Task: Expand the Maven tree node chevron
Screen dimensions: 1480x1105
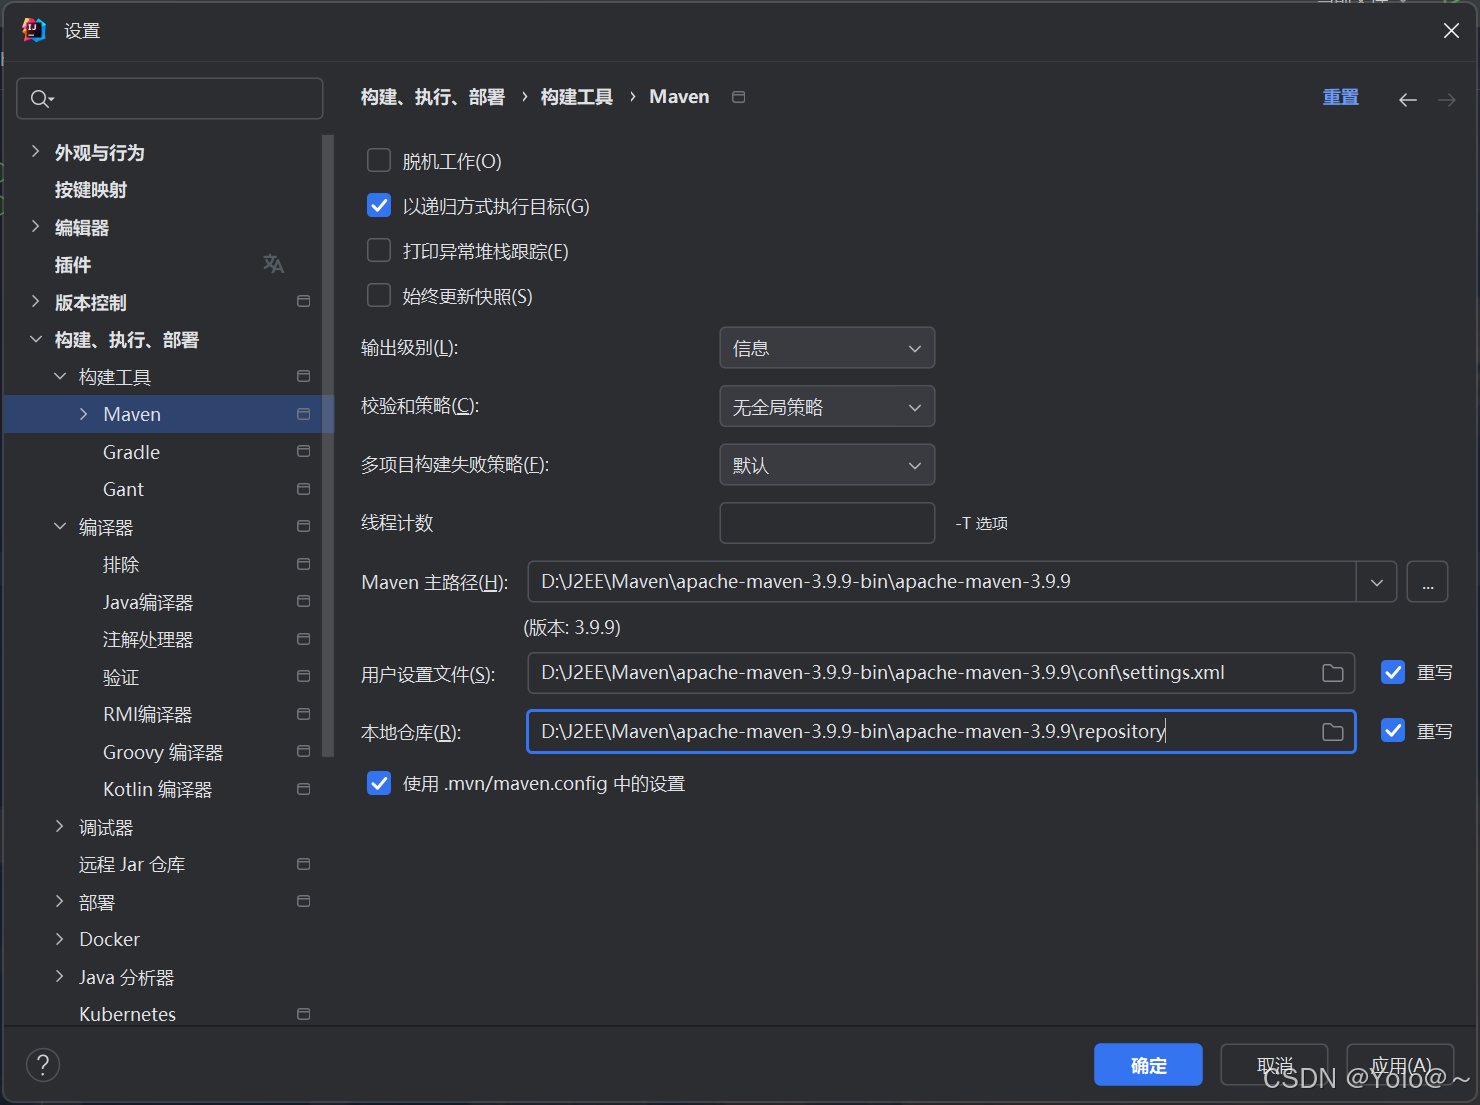Action: tap(84, 414)
